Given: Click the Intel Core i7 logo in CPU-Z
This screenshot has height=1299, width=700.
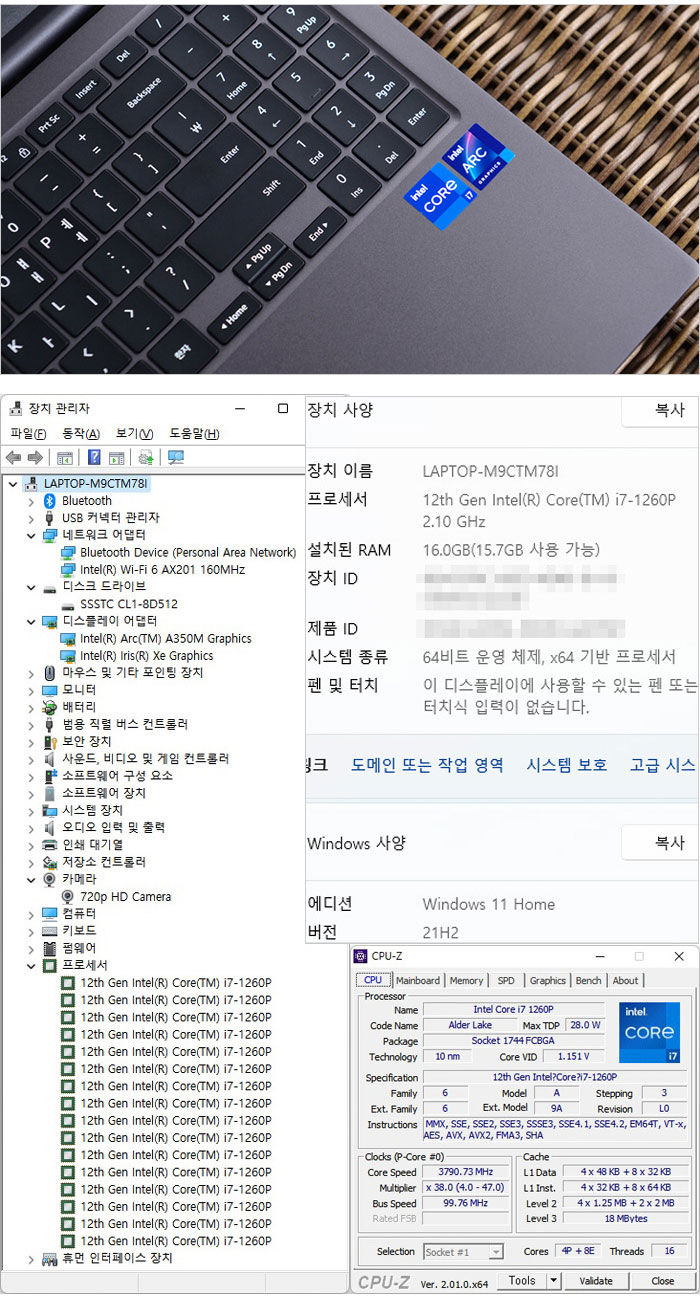Looking at the screenshot, I should [x=649, y=1032].
